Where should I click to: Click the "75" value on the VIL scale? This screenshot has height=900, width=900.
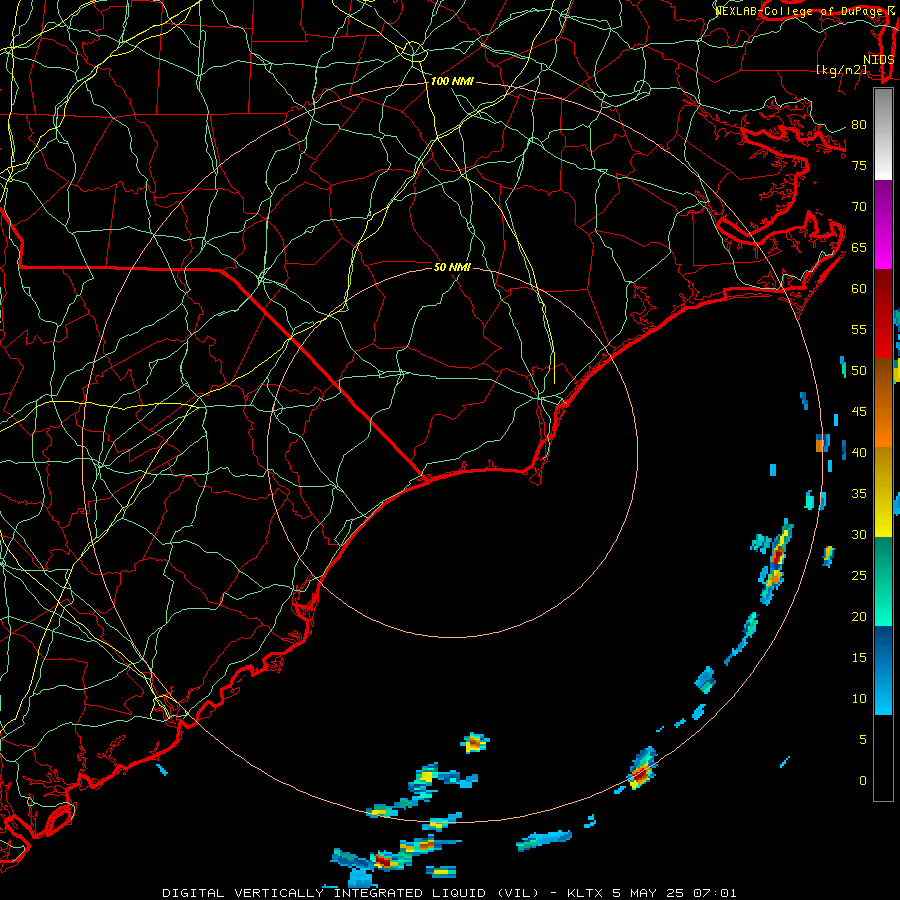859,165
